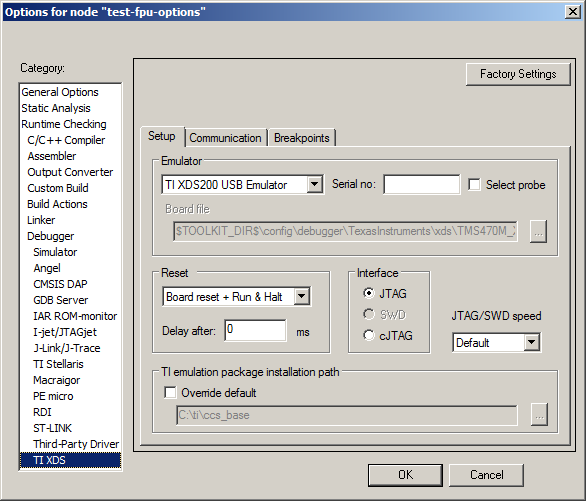
Task: Click the Board file browse button
Action: [x=538, y=232]
